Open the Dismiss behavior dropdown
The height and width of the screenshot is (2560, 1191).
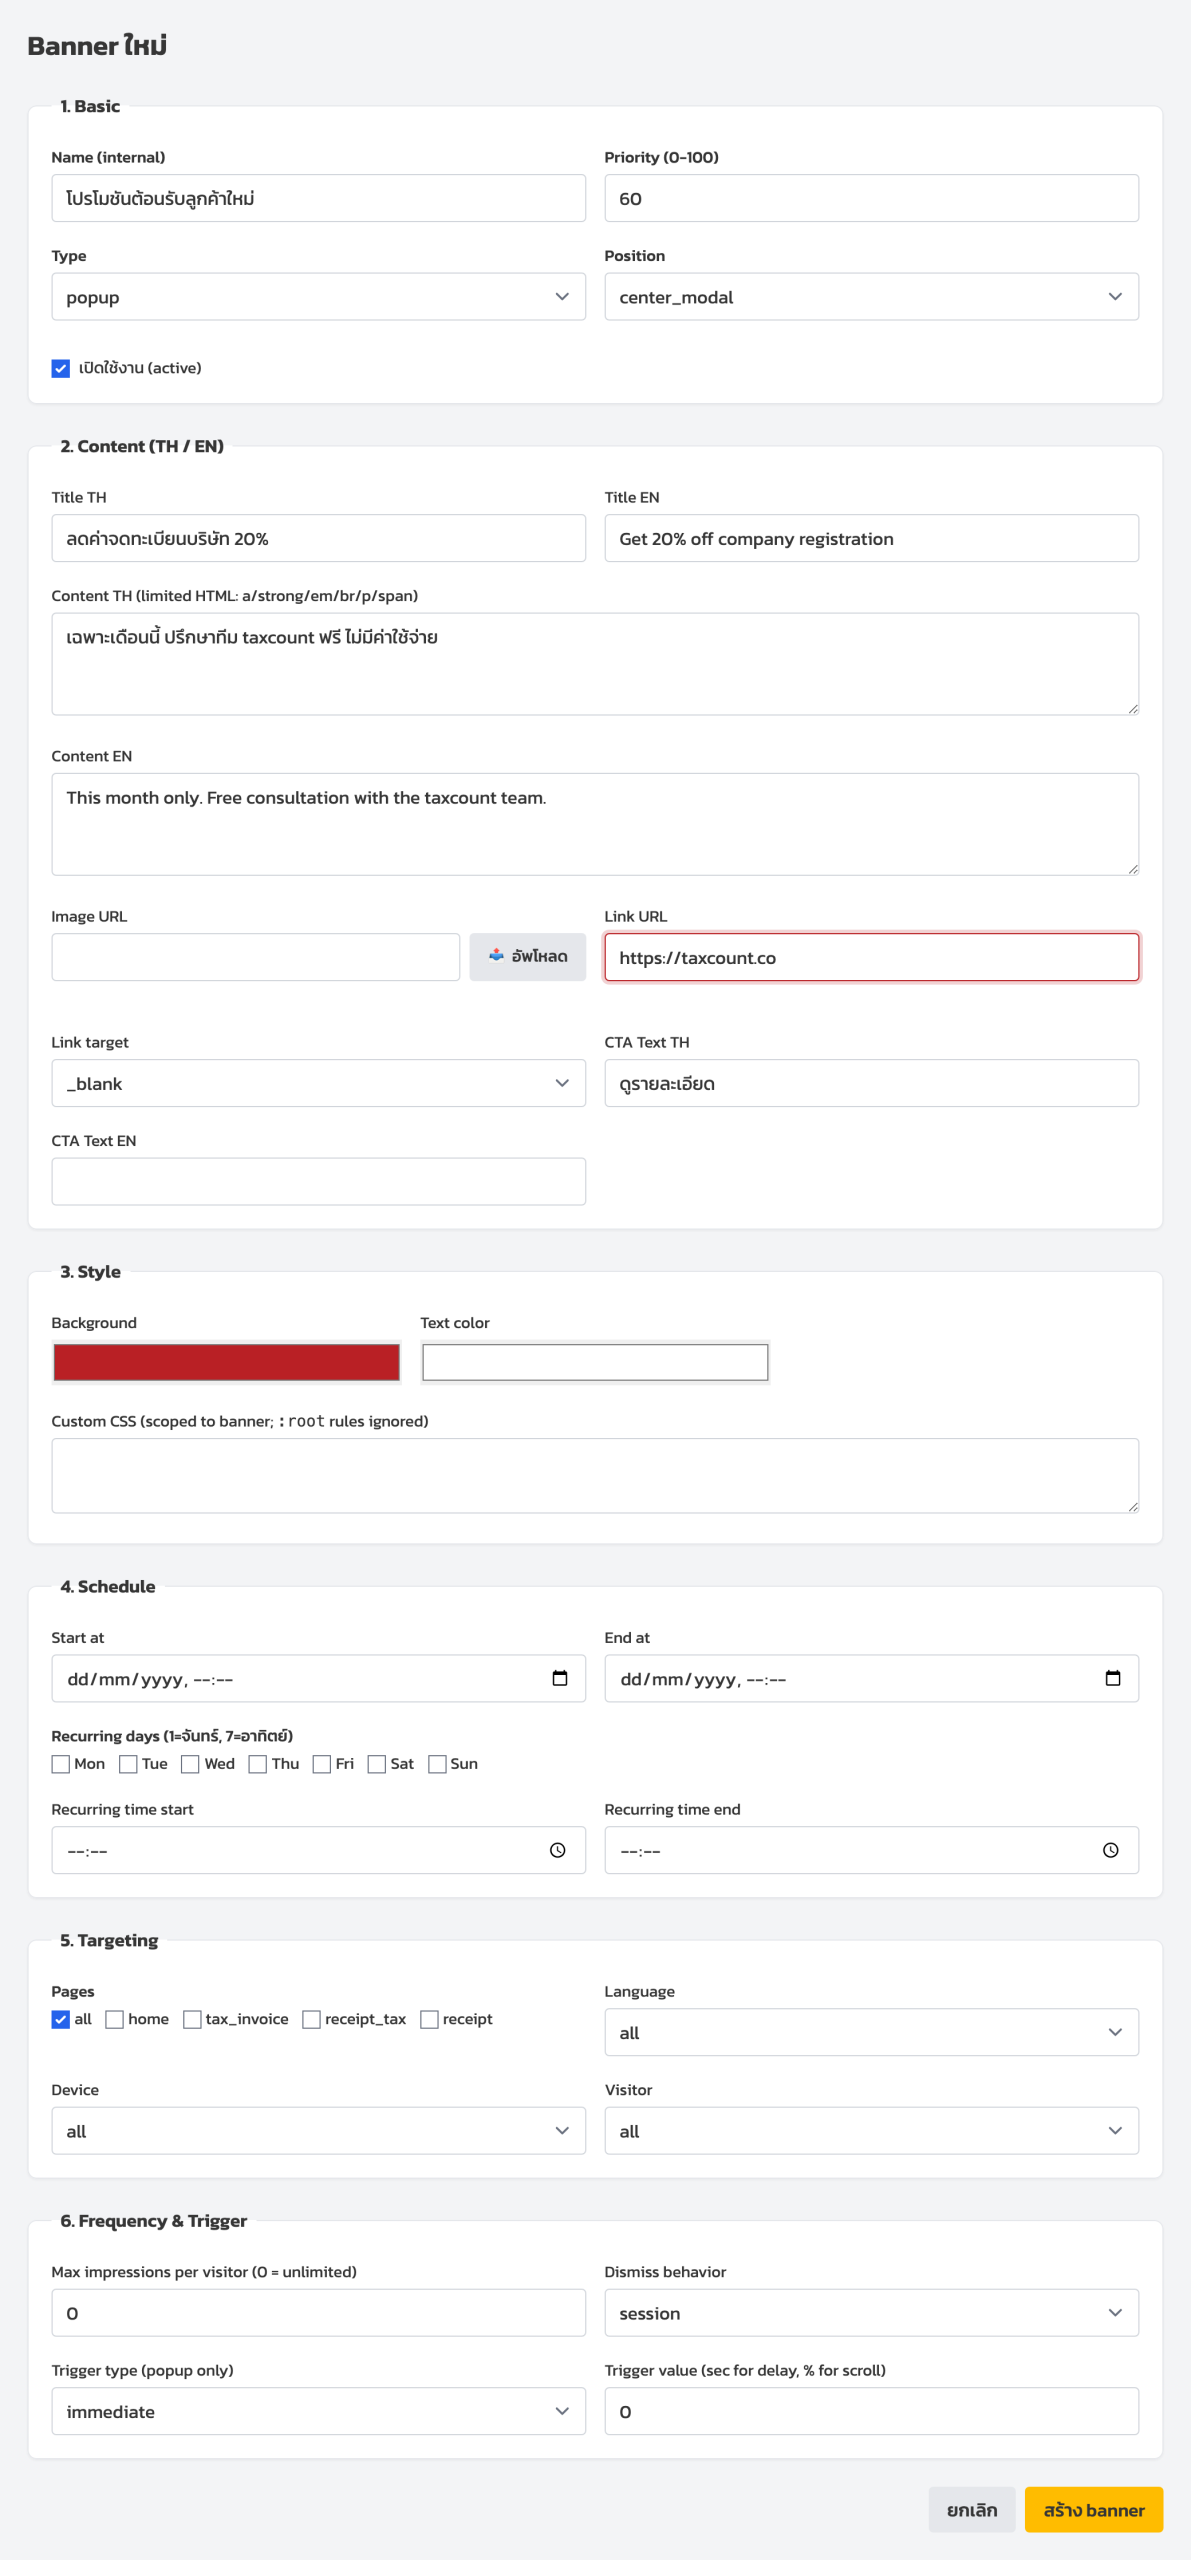(x=872, y=2313)
